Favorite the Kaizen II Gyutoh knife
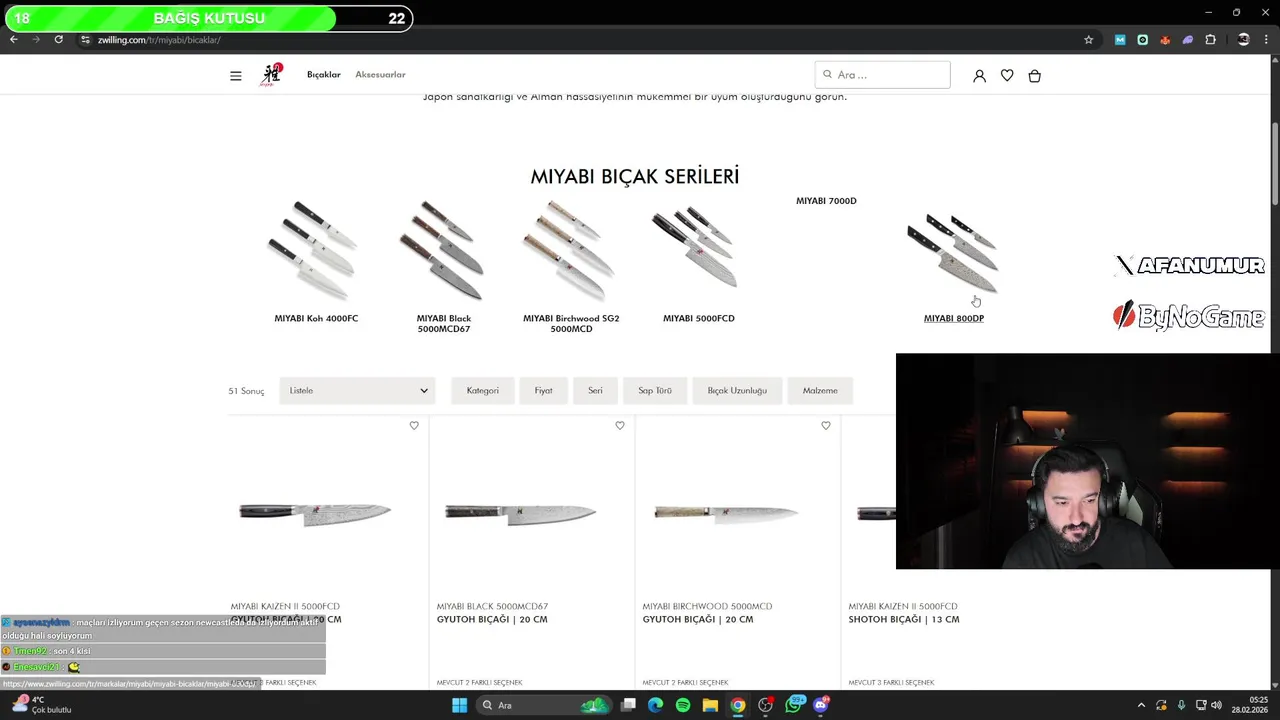1280x720 pixels. pos(414,426)
